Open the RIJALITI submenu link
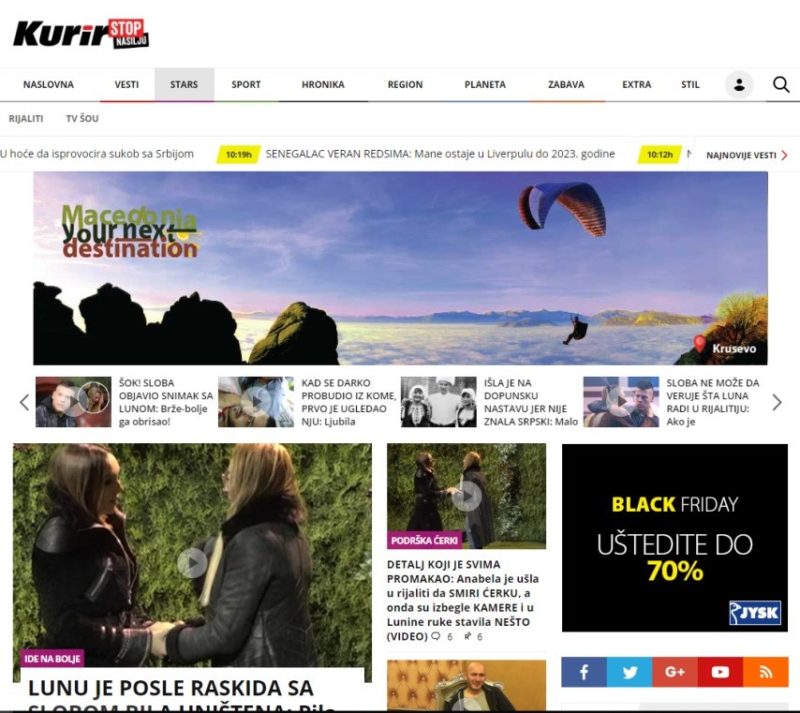The height and width of the screenshot is (713, 800). pos(26,118)
